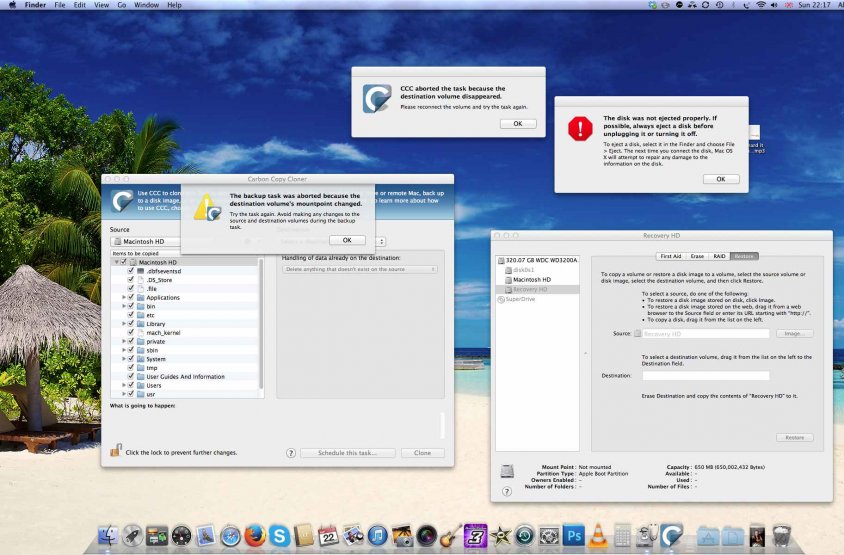The image size is (844, 555).
Task: Click the lock icon in Carbon Copy Cloner
Action: point(116,450)
